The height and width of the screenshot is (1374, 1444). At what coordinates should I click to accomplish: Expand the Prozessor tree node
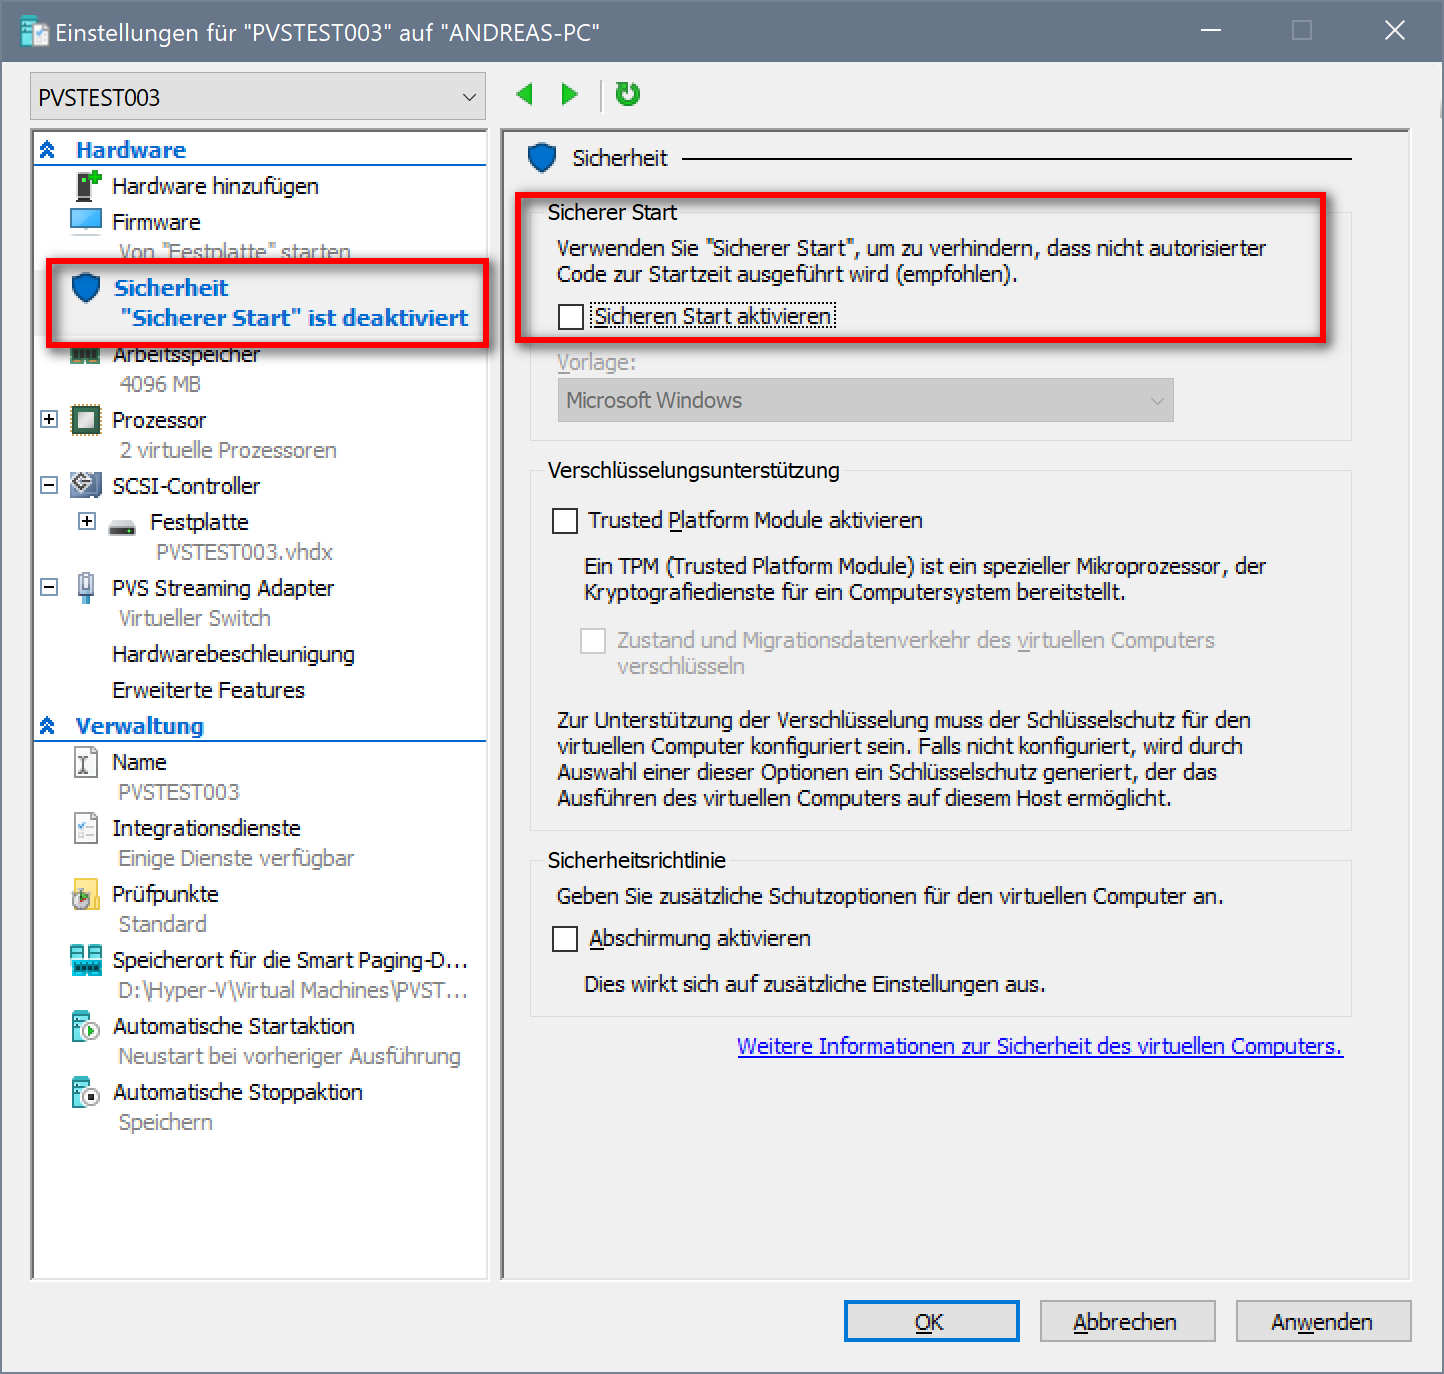tap(49, 419)
